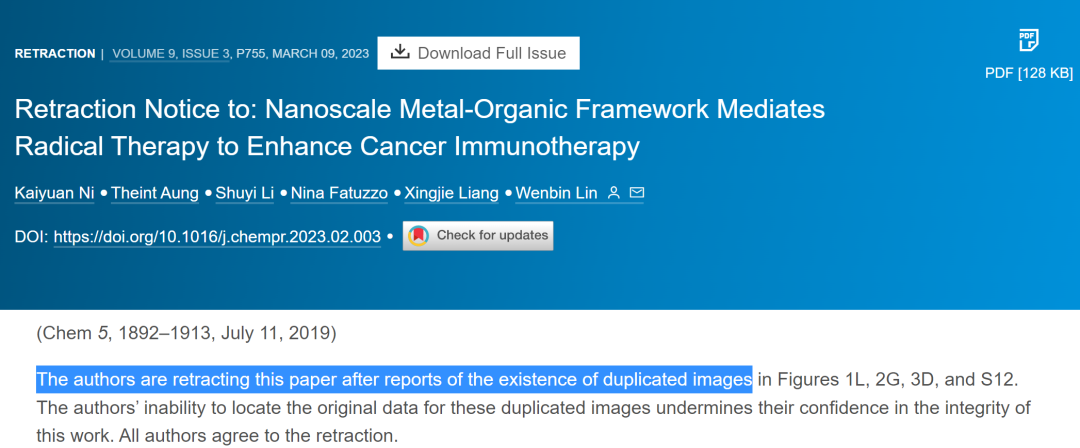Open the DOI link for the retraction
The image size is (1080, 448).
[x=217, y=237]
